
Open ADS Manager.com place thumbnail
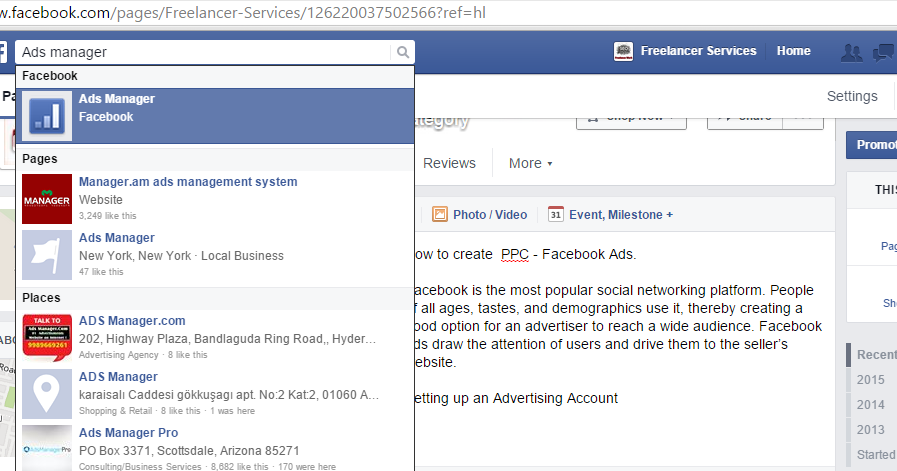coord(47,337)
